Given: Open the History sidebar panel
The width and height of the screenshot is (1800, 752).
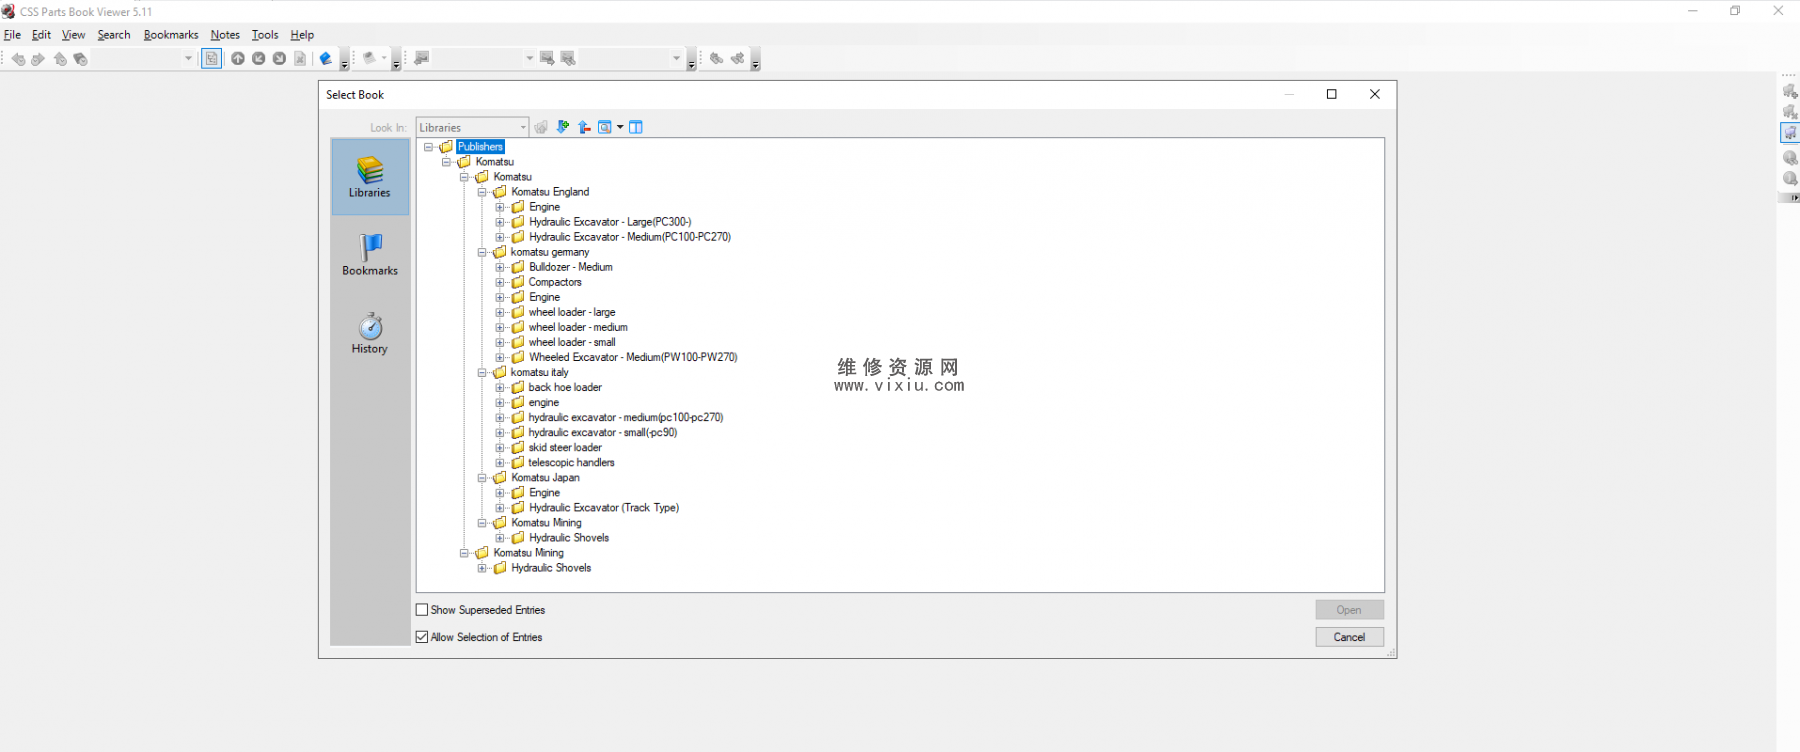Looking at the screenshot, I should pos(370,333).
